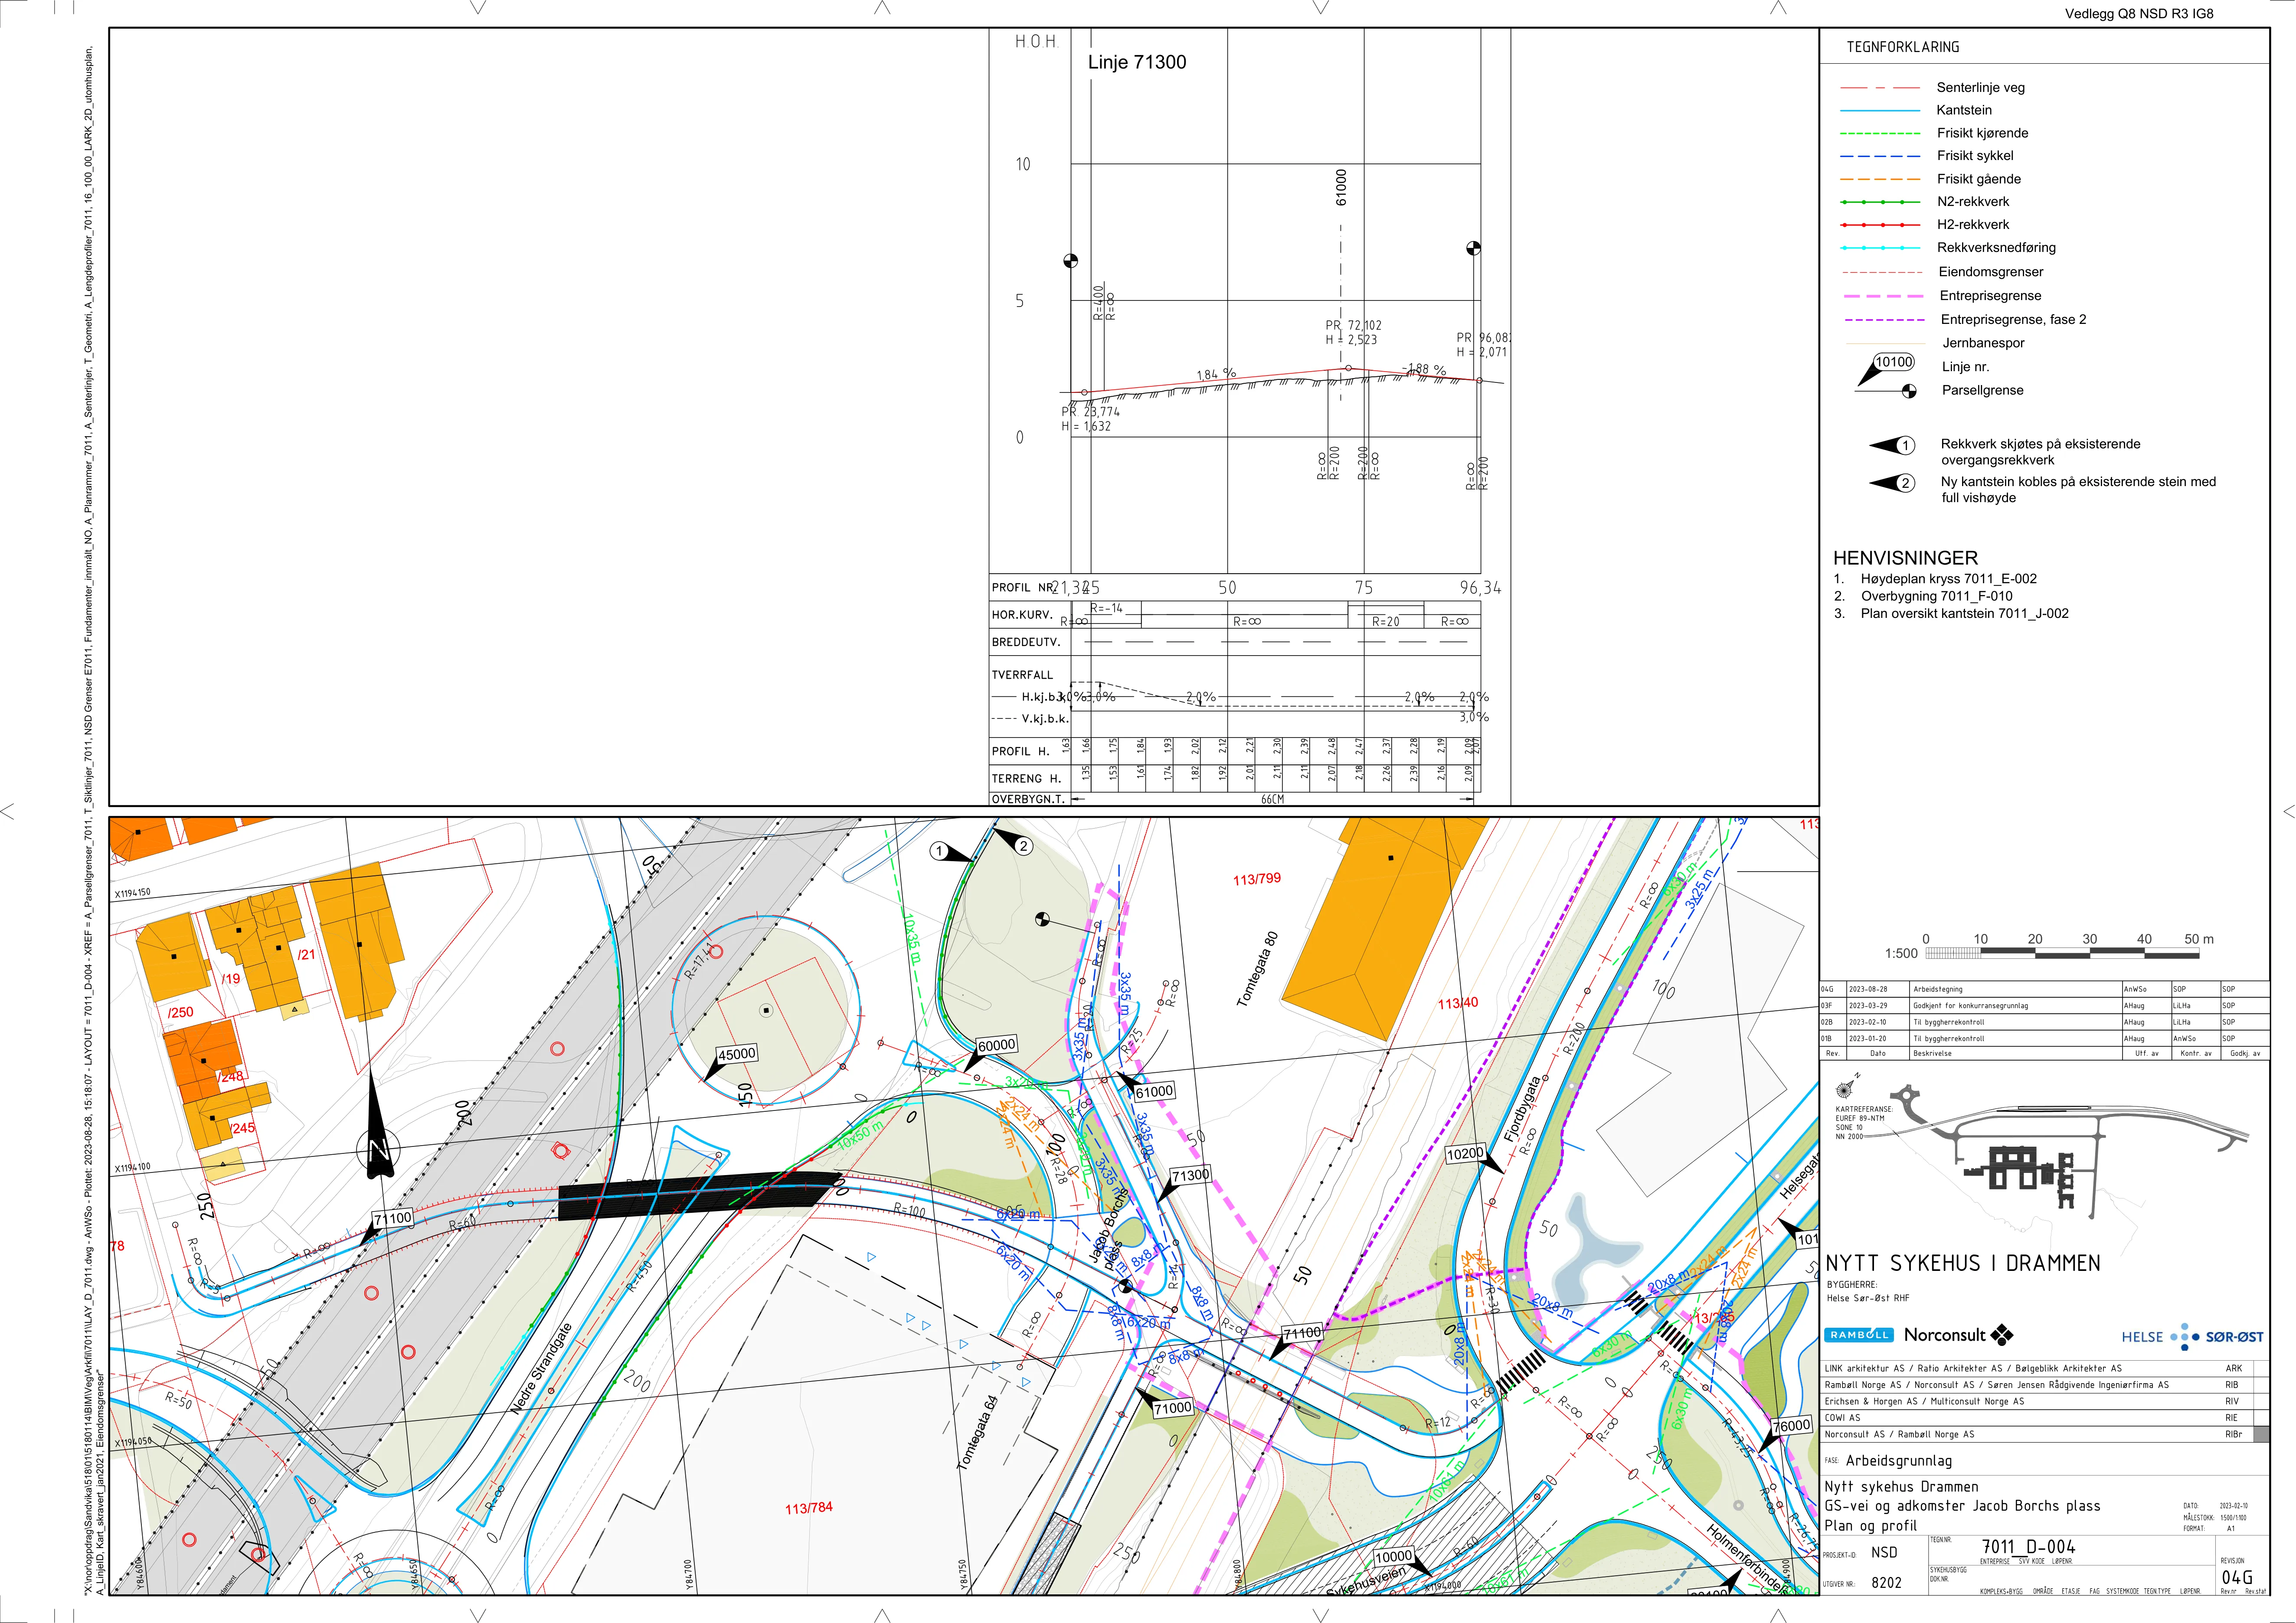The width and height of the screenshot is (2296, 1623).
Task: Select the 'Frisikt sykkel' legend label
Action: click(1975, 156)
